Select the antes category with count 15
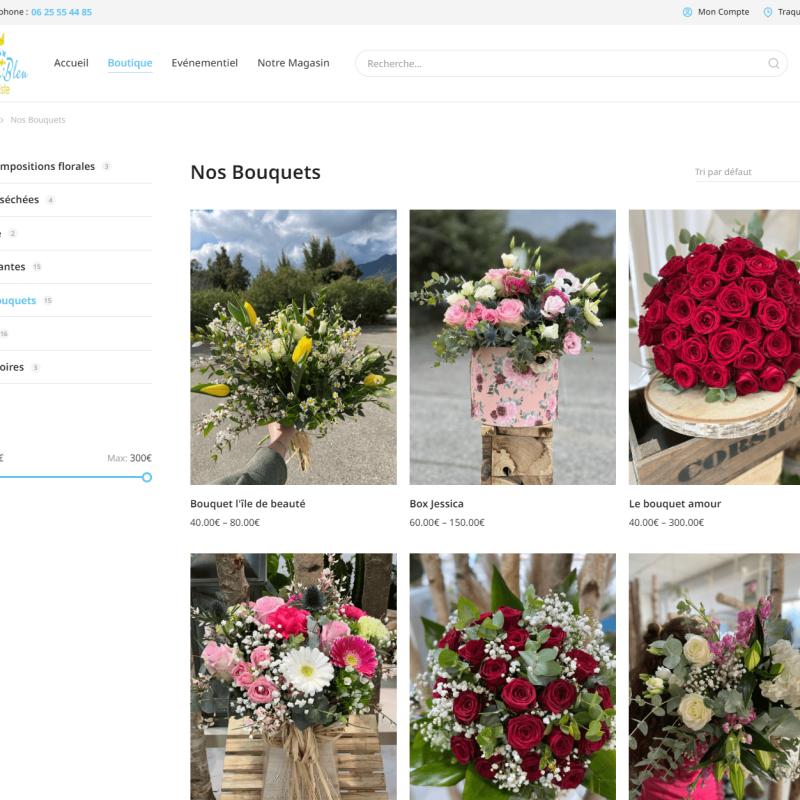 (13, 266)
